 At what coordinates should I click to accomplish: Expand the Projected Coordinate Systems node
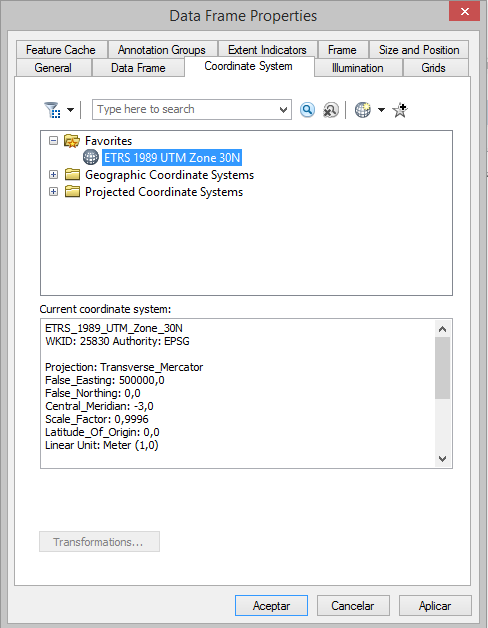[x=53, y=191]
